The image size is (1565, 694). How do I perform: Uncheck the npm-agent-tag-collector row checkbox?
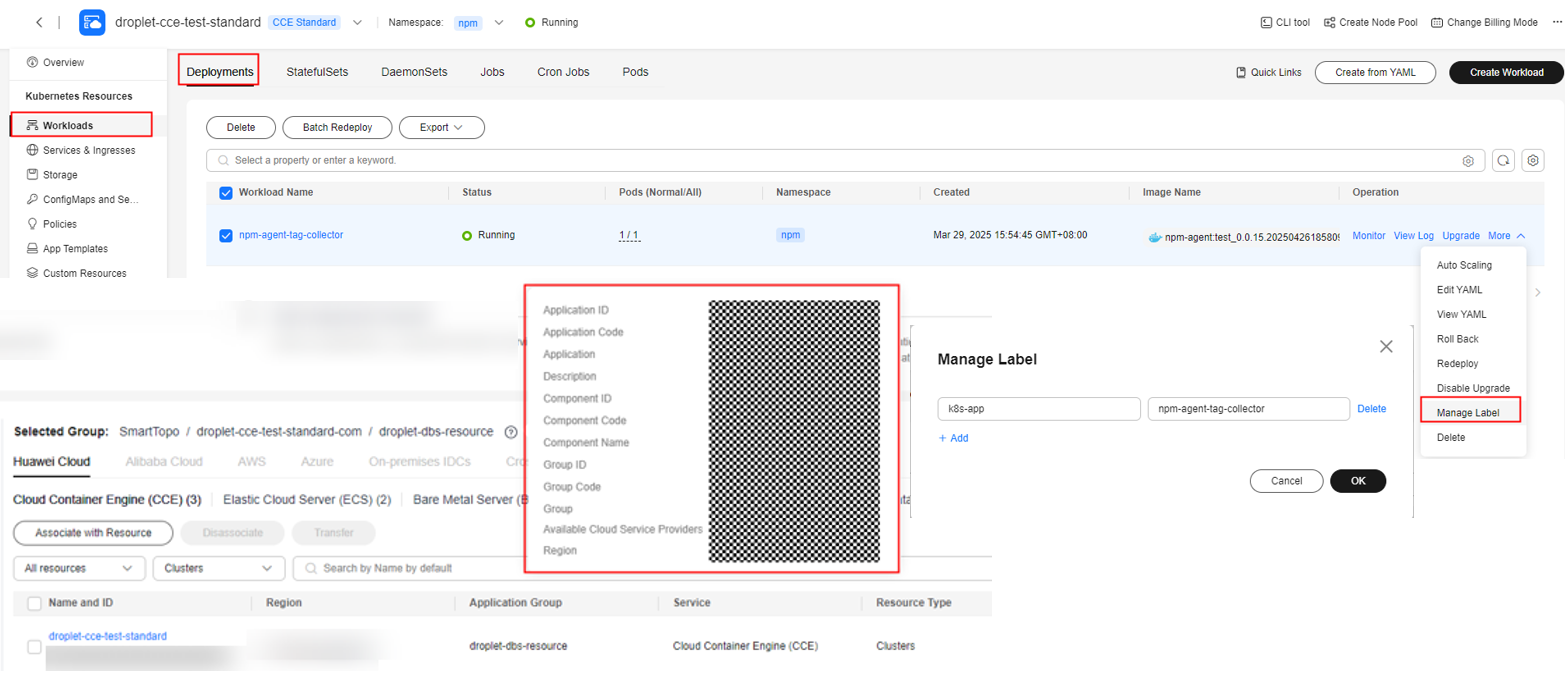point(226,236)
